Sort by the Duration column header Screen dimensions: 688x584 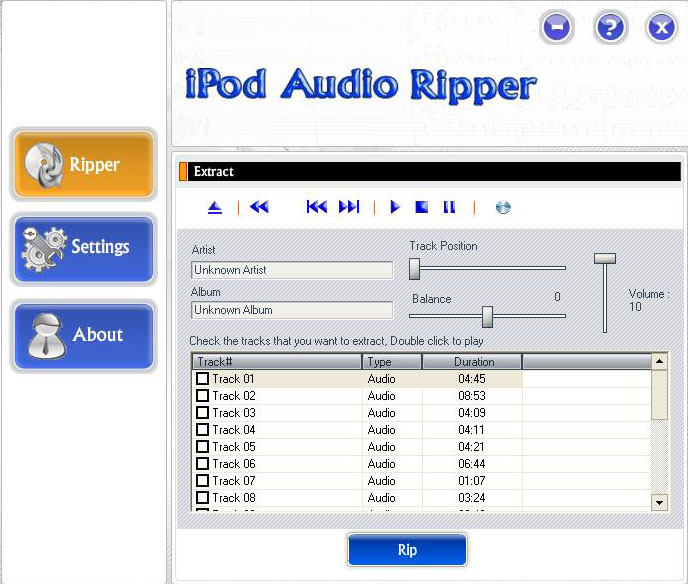(473, 362)
